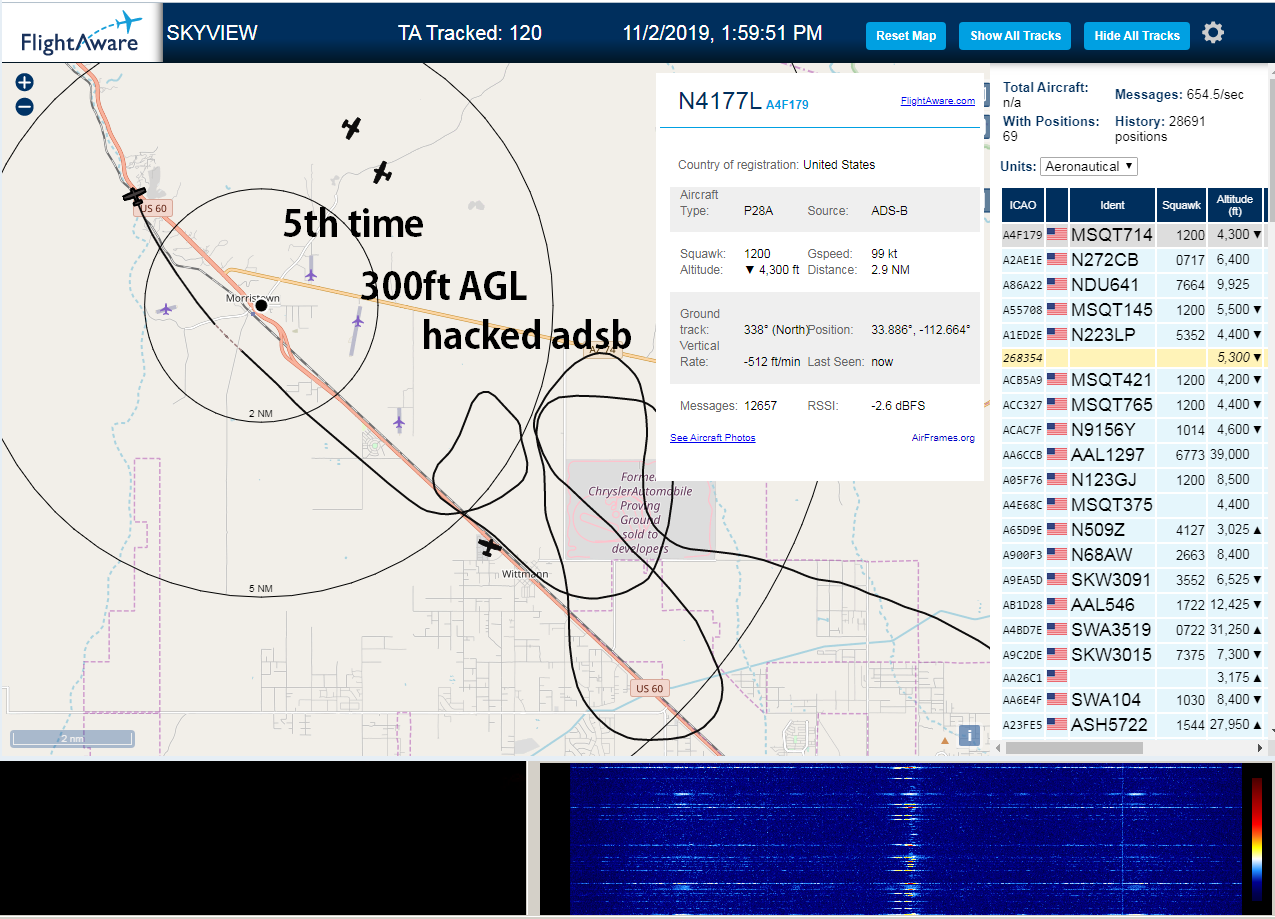
Task: Select the AAL546 ident in the table
Action: tap(1103, 605)
